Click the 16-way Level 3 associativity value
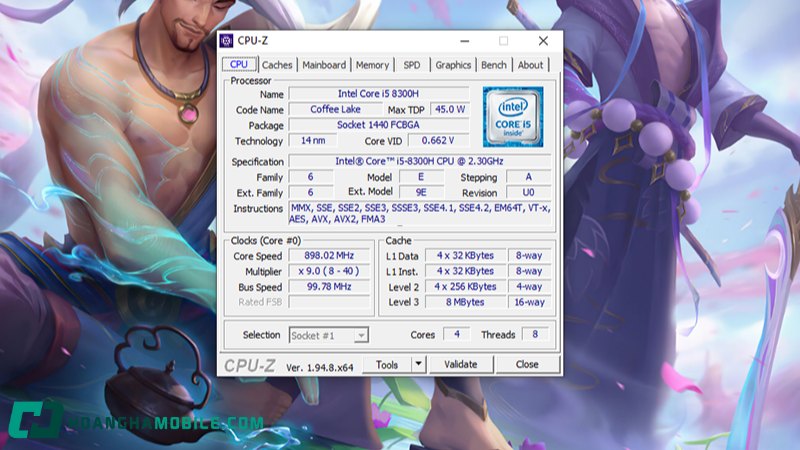This screenshot has width=800, height=450. (529, 302)
